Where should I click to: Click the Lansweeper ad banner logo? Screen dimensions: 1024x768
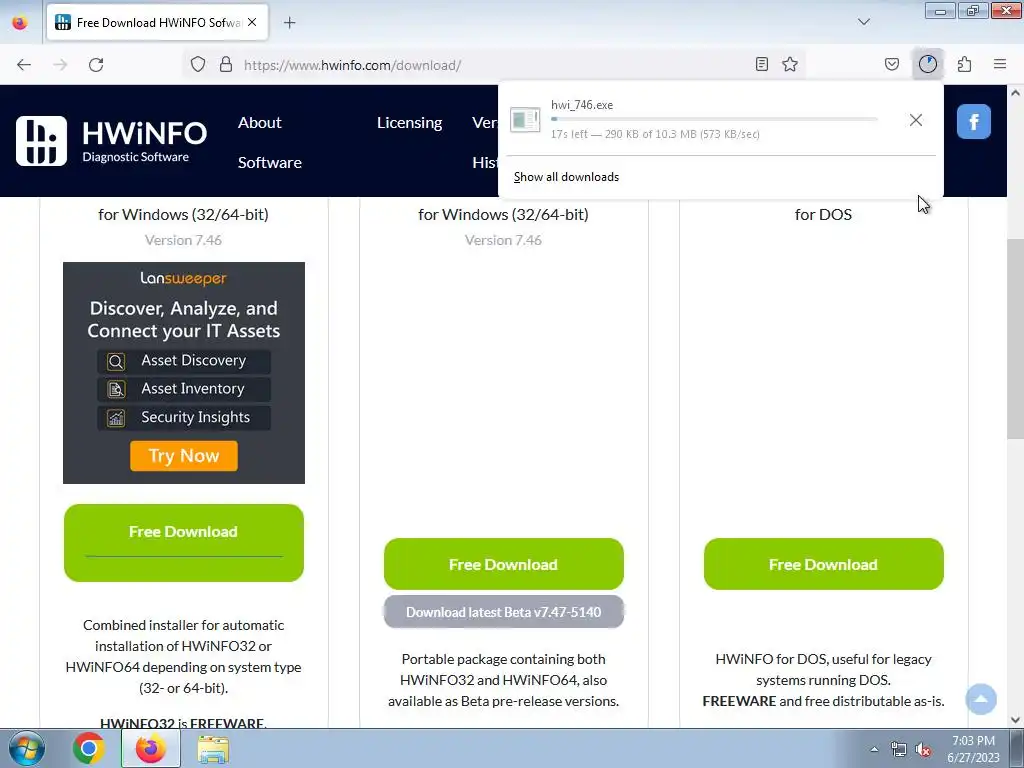(184, 279)
